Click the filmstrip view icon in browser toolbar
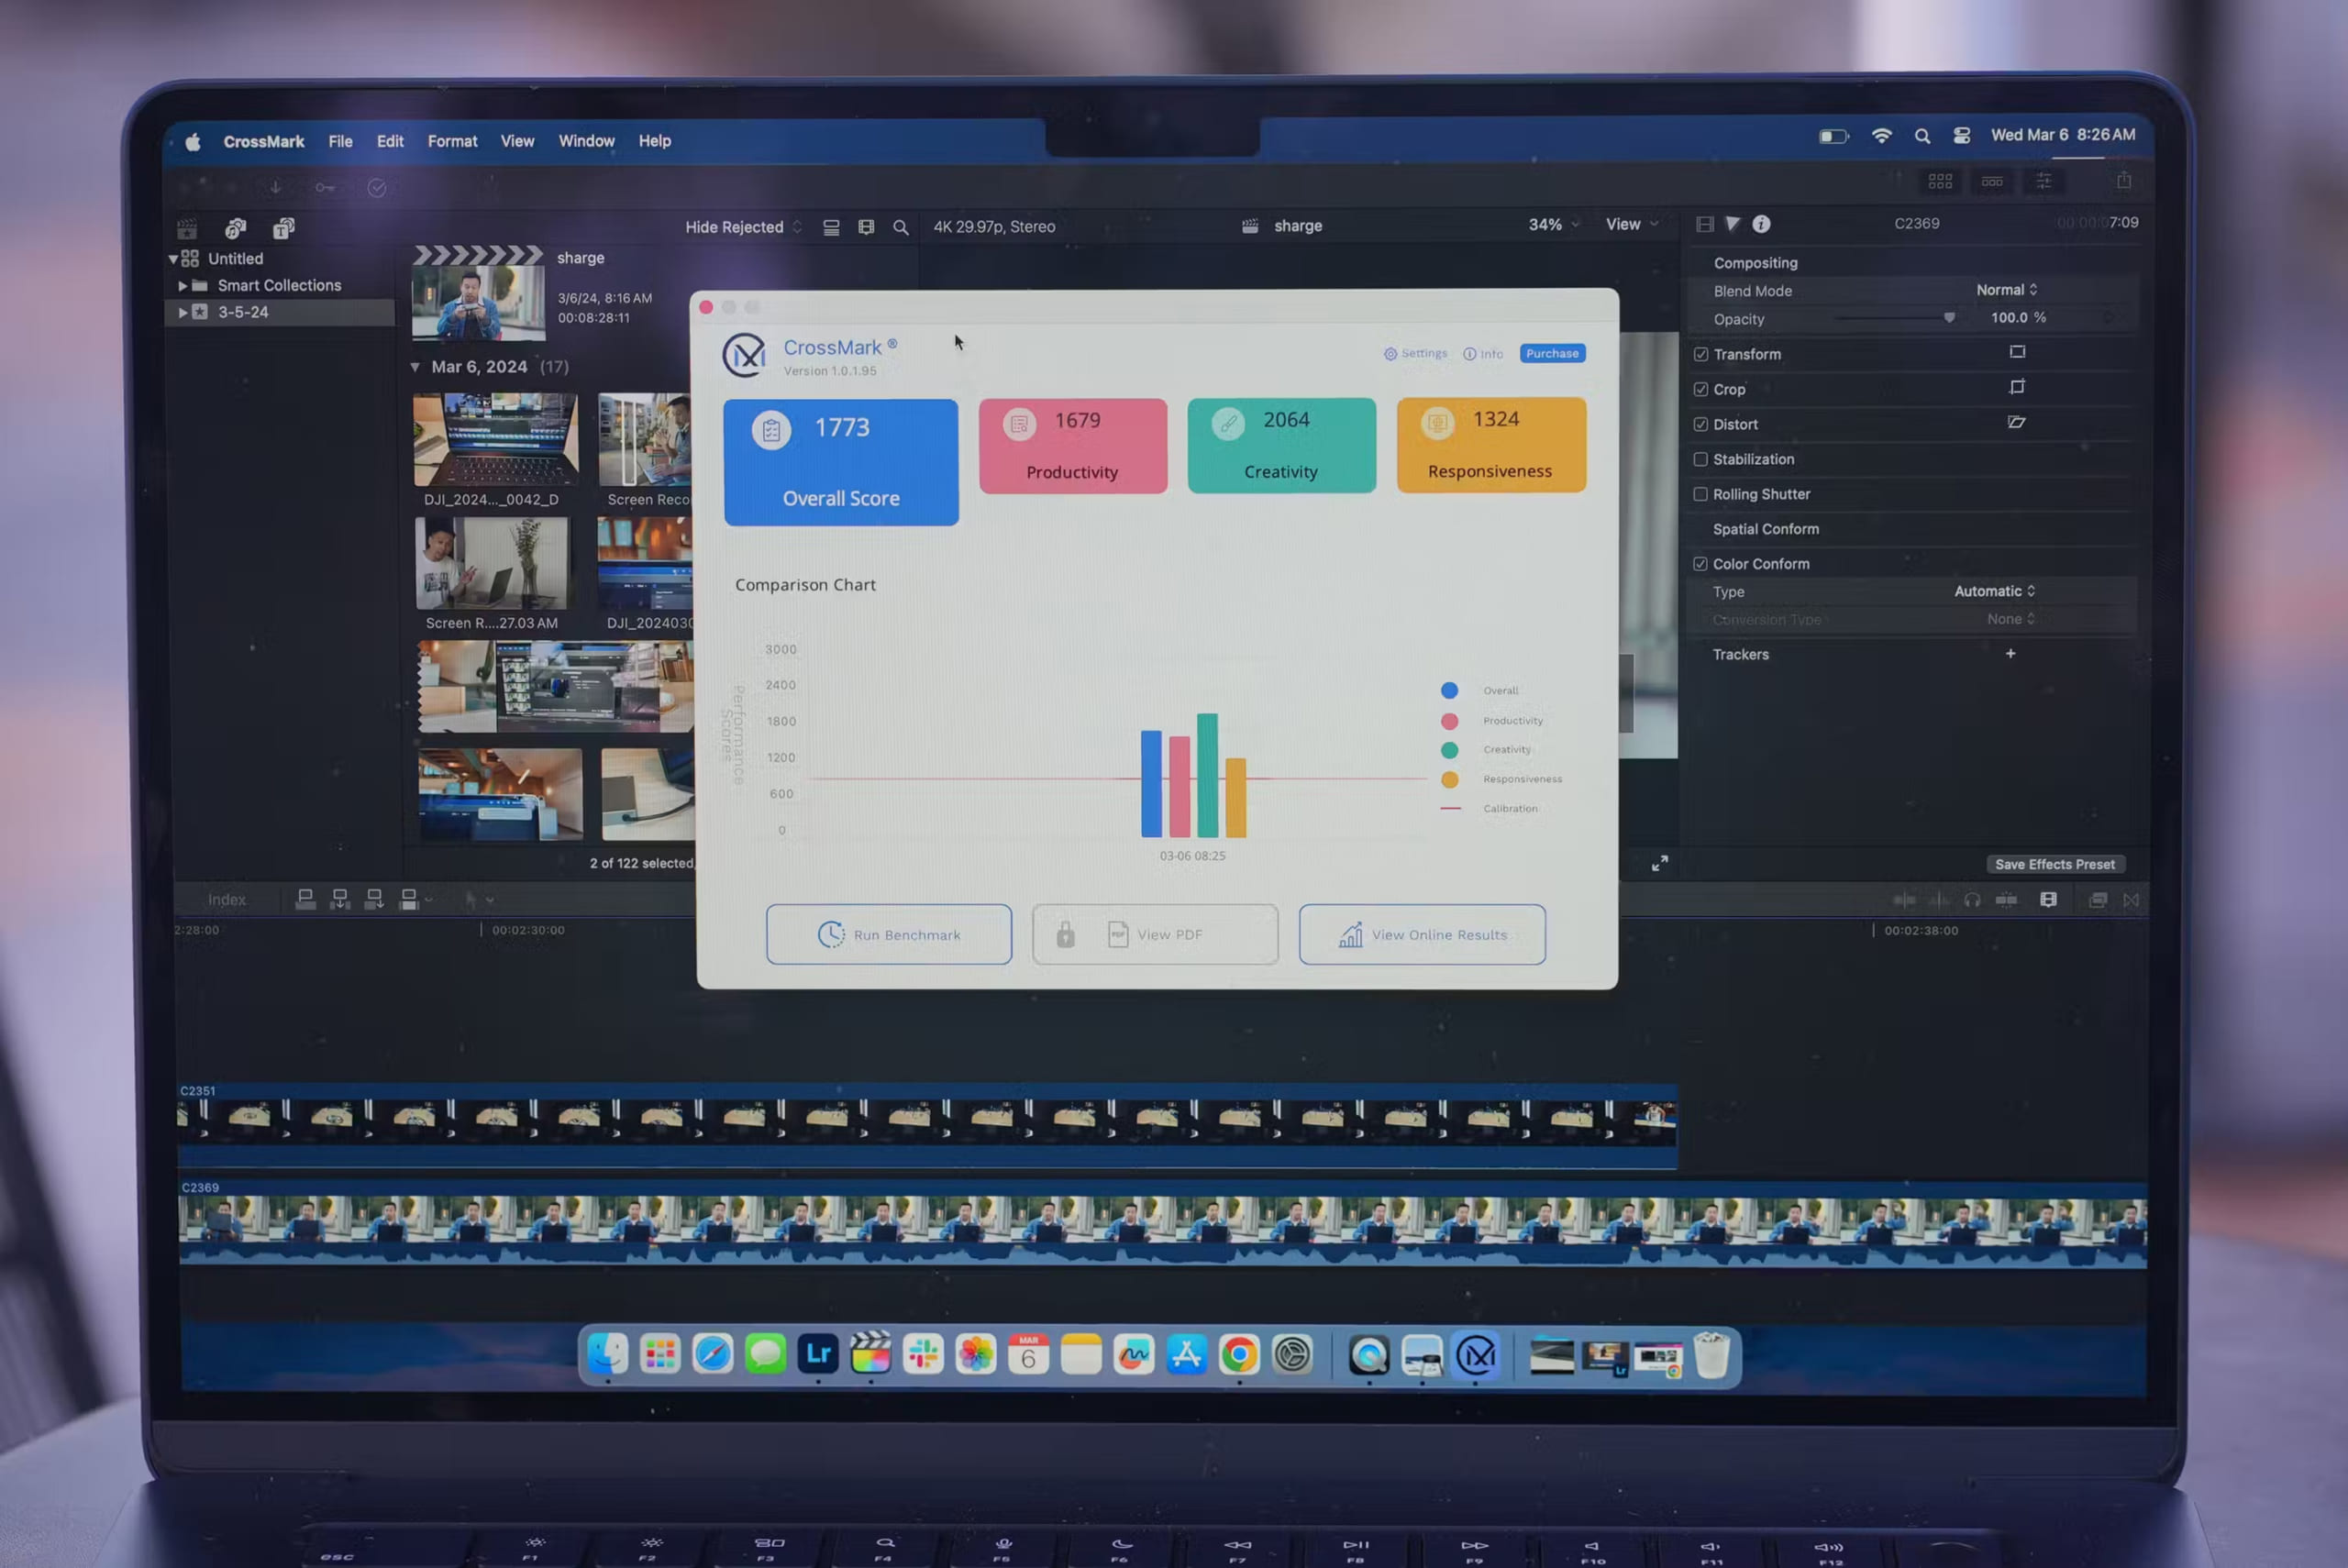 tap(865, 227)
